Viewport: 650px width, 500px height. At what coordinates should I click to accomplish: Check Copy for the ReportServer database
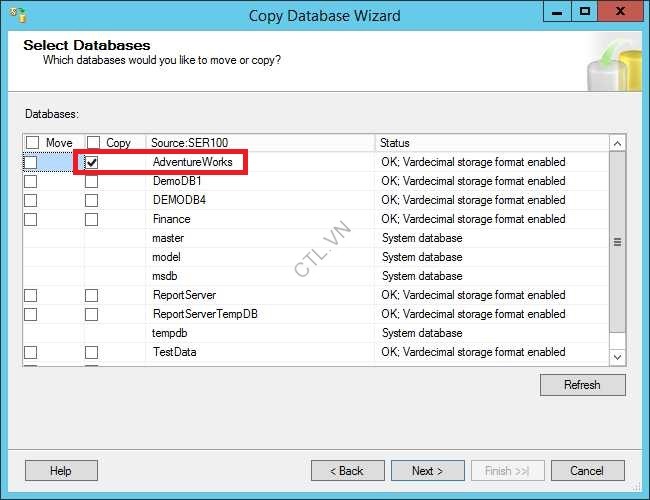click(92, 296)
